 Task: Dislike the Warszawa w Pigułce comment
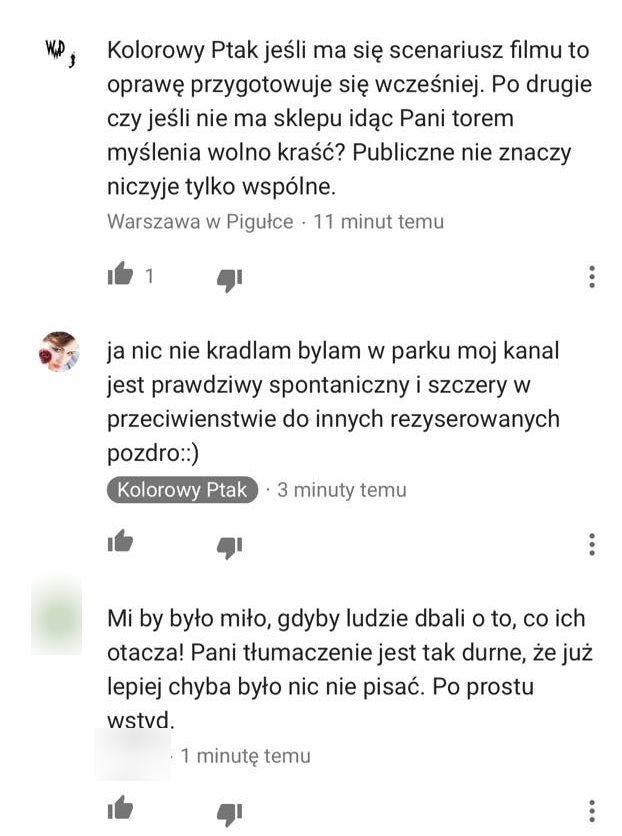point(230,280)
